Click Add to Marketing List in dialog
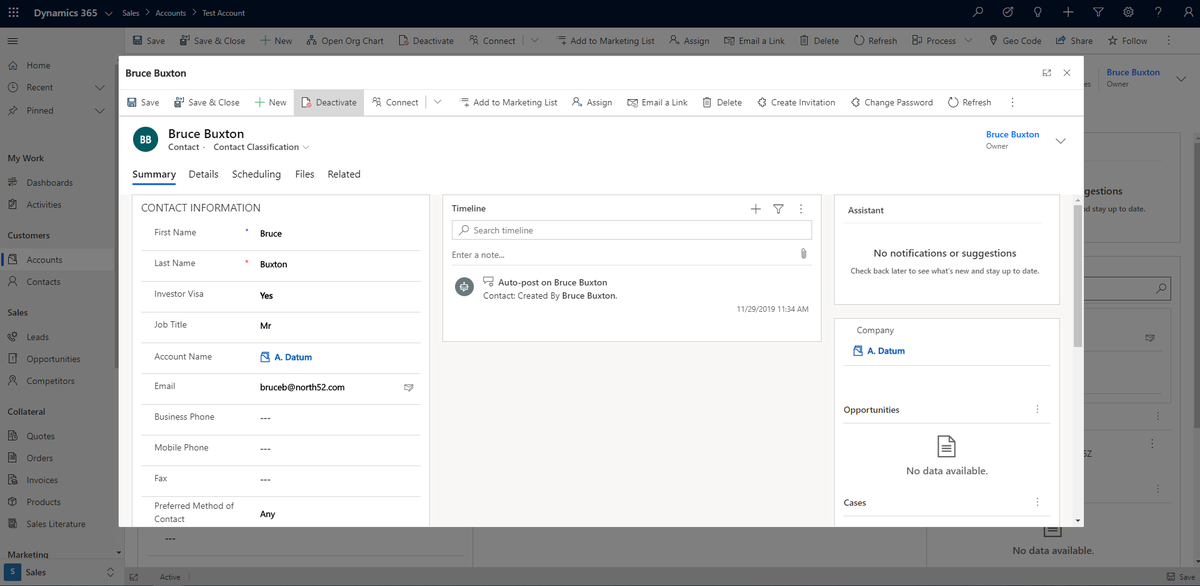This screenshot has height=586, width=1200. [x=508, y=102]
